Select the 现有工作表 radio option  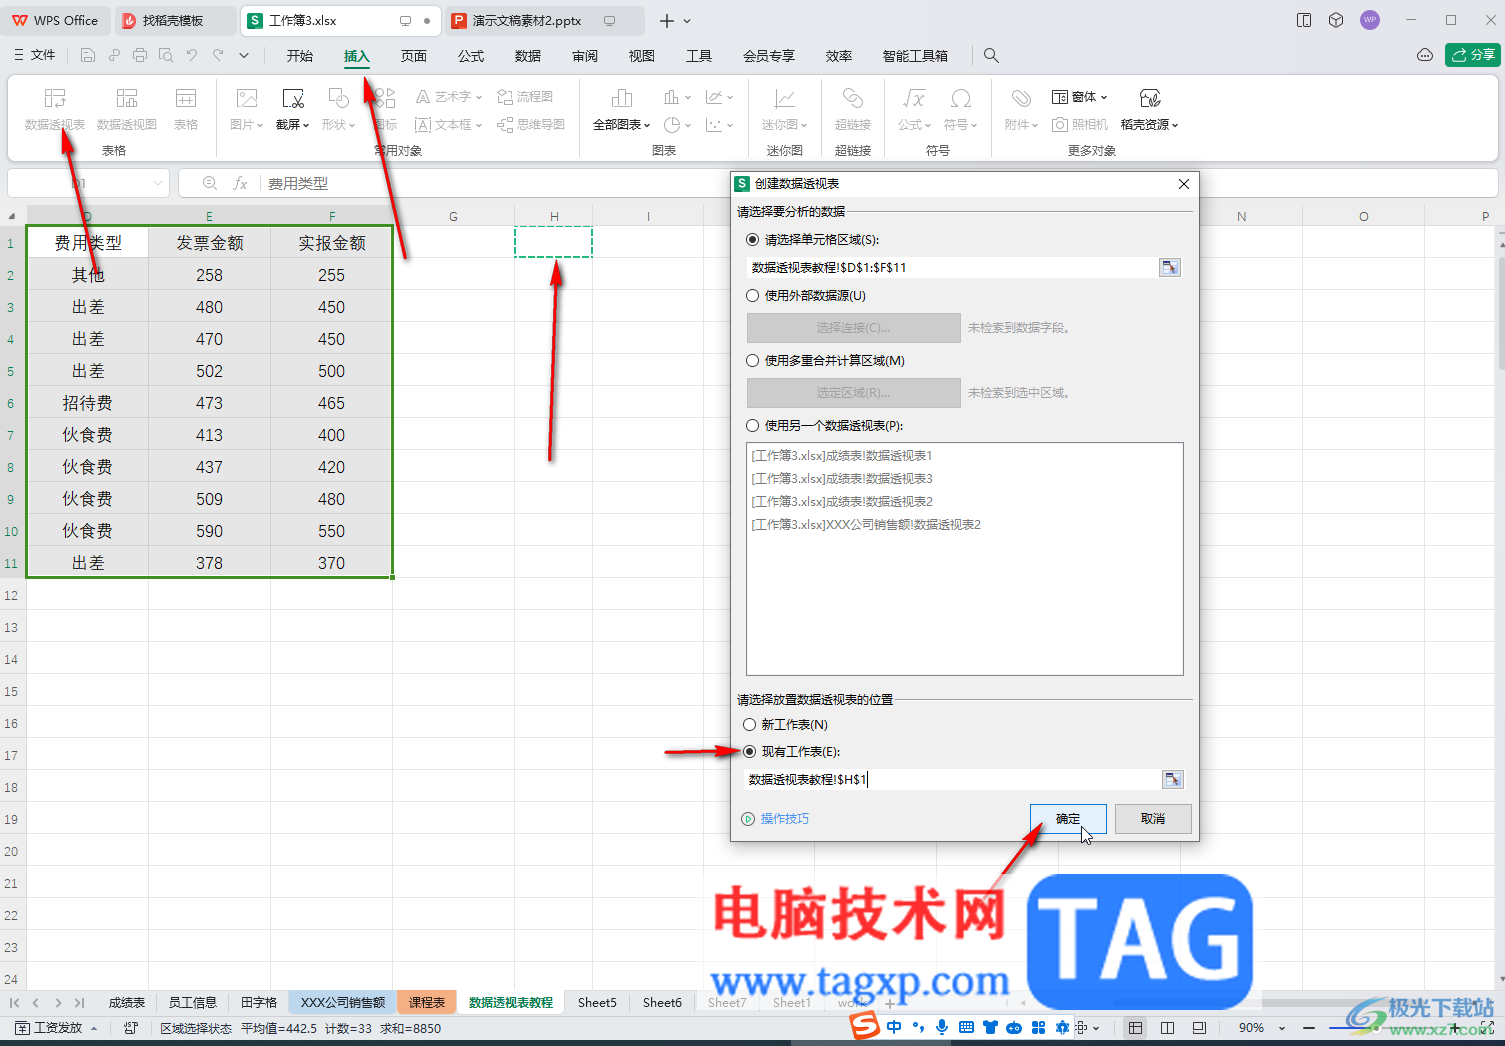750,752
